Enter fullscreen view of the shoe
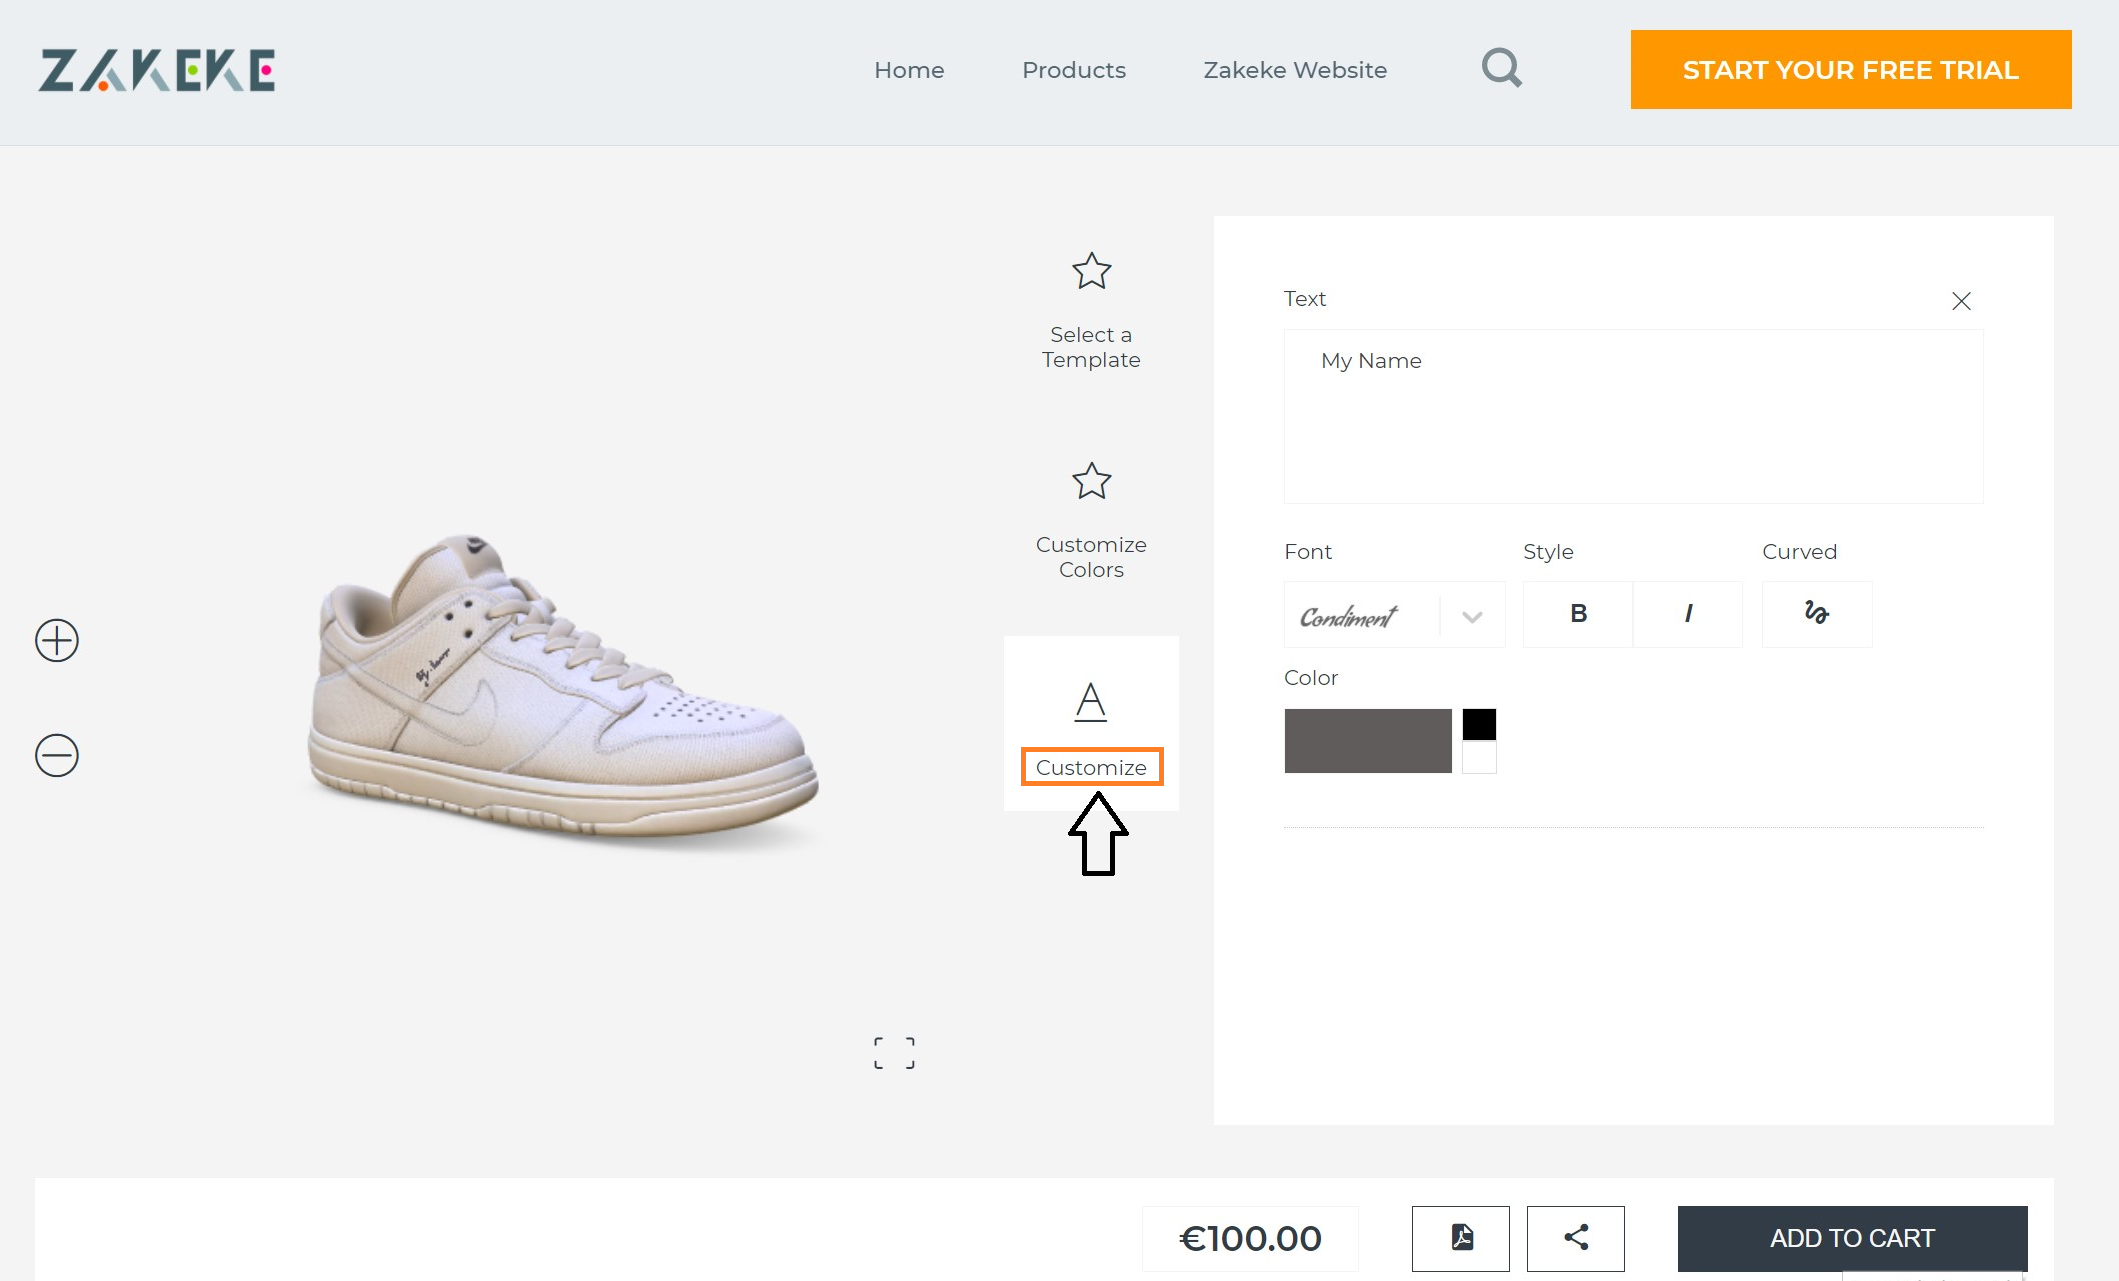The image size is (2119, 1281). [x=894, y=1053]
